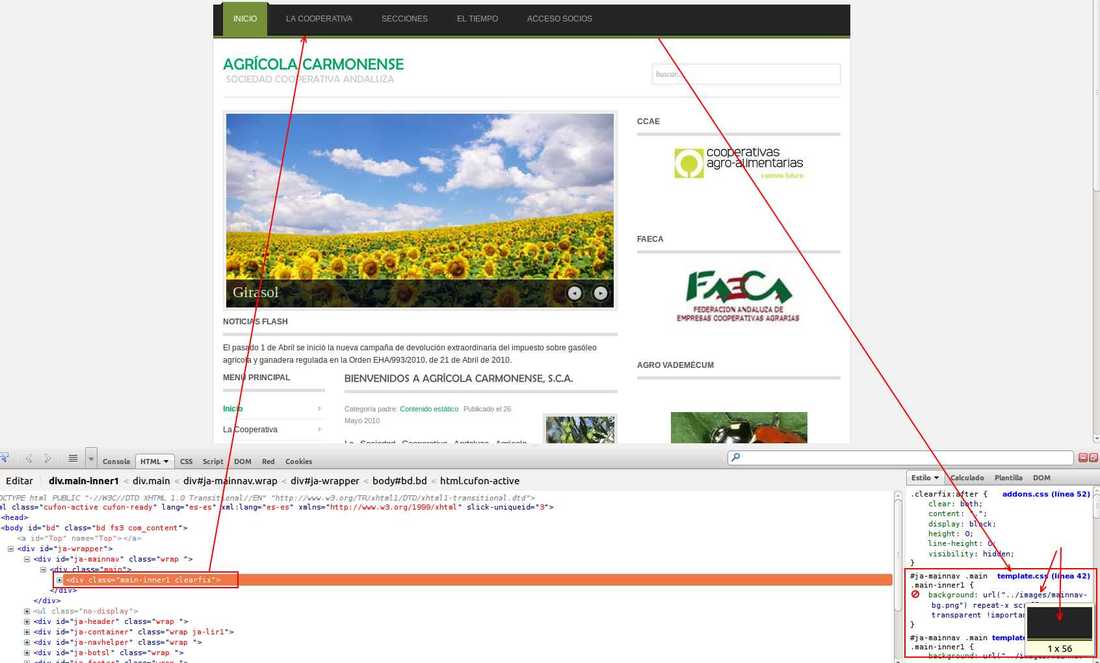Expand the div id ja-container node
Image resolution: width=1100 pixels, height=663 pixels.
27,632
